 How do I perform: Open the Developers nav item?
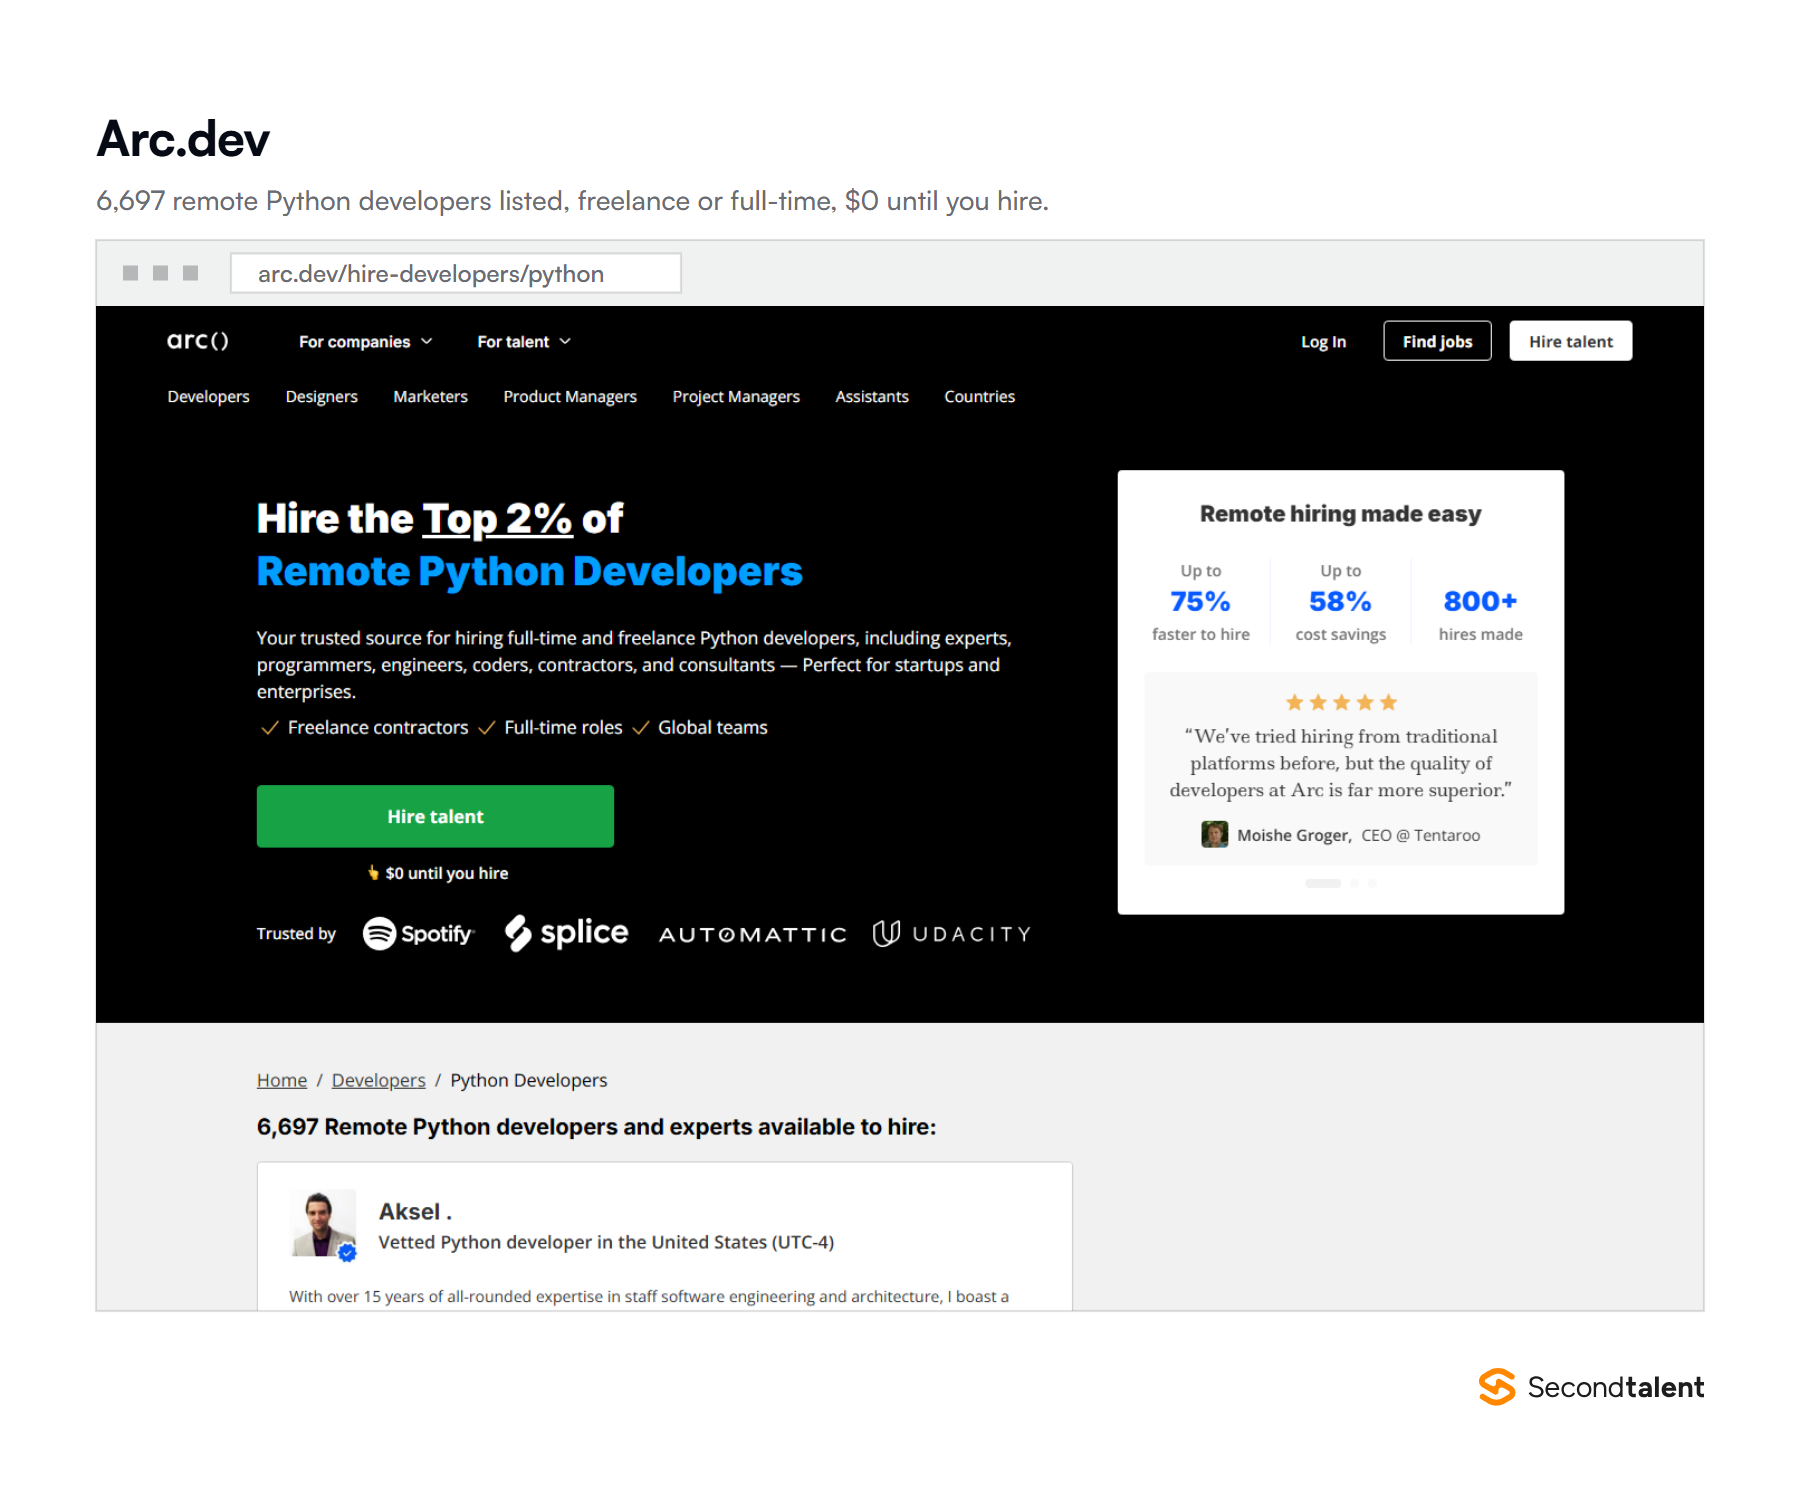tap(208, 397)
